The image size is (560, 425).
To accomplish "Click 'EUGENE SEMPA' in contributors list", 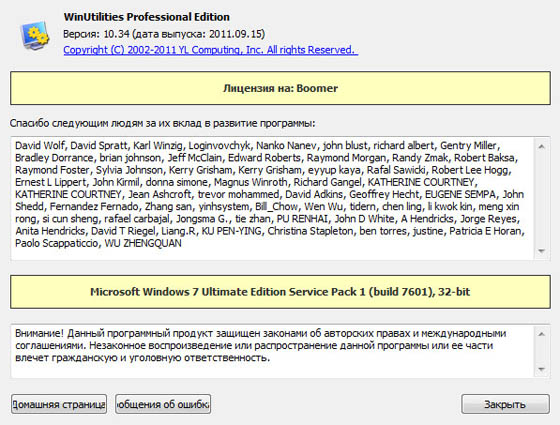I will click(x=460, y=194).
